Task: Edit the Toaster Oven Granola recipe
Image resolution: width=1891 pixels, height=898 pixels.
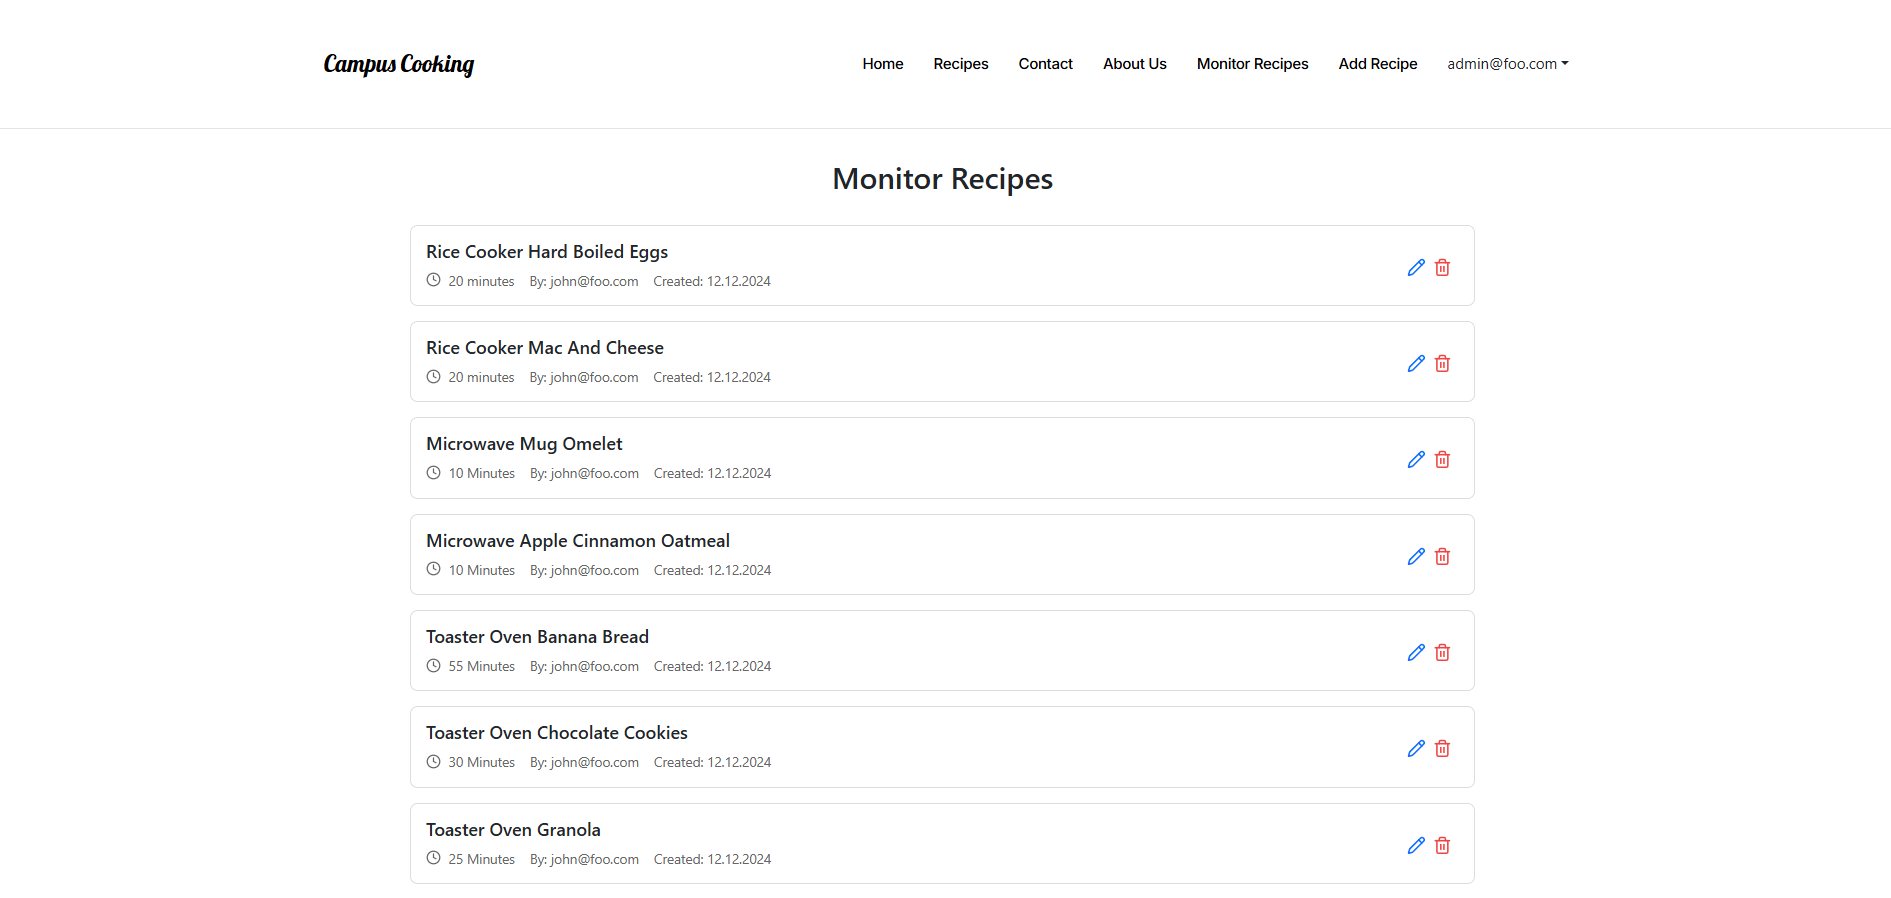Action: tap(1415, 845)
